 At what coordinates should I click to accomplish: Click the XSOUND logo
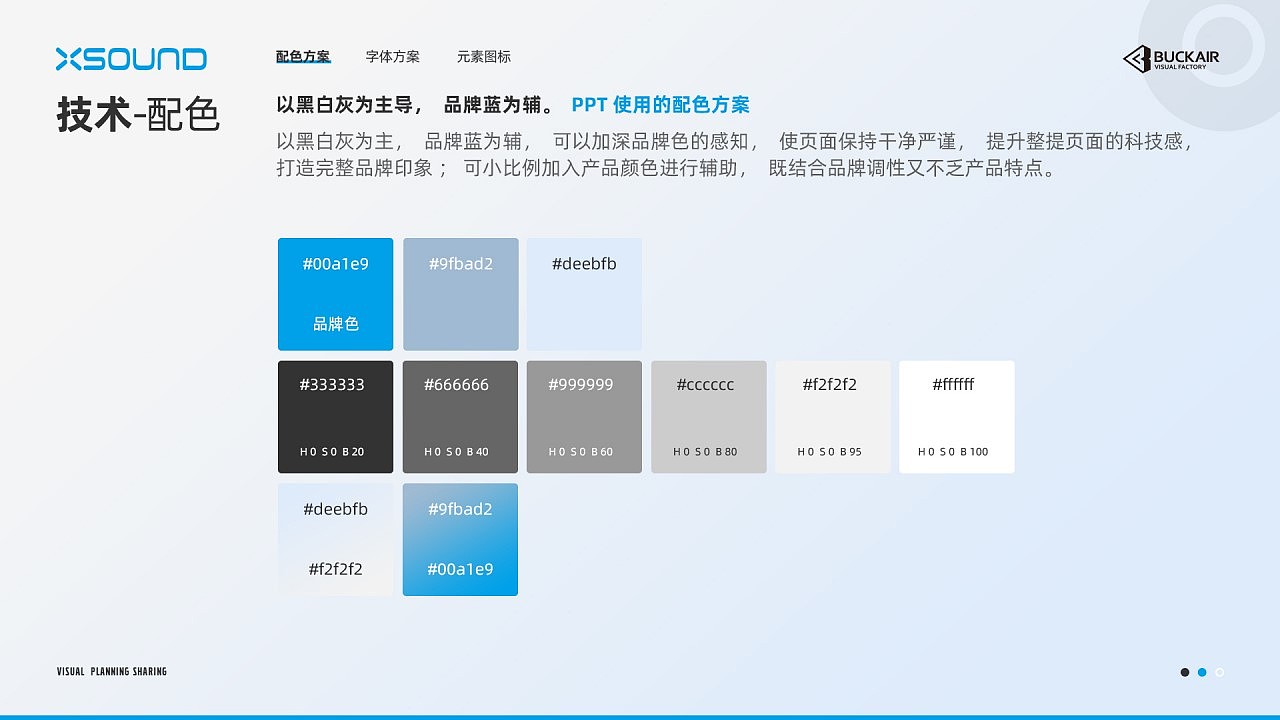click(131, 59)
